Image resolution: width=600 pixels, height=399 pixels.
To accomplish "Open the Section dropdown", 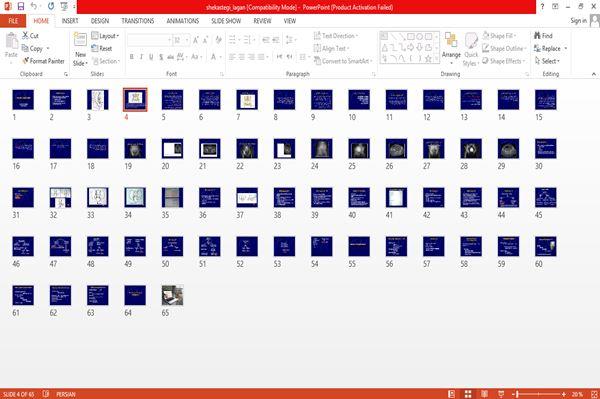I will pos(106,61).
